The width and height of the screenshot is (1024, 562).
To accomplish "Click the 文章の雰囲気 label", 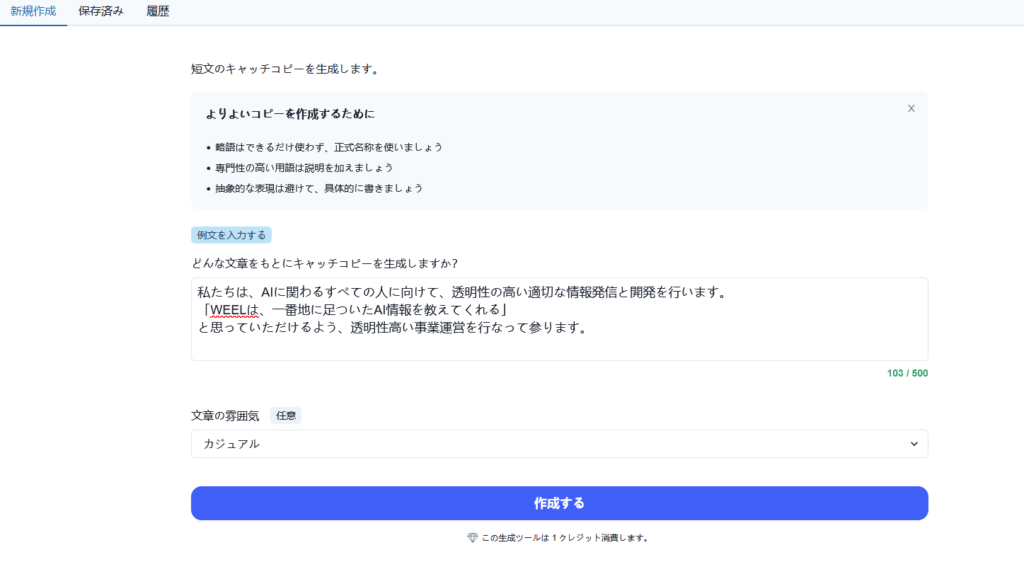I will [x=225, y=416].
